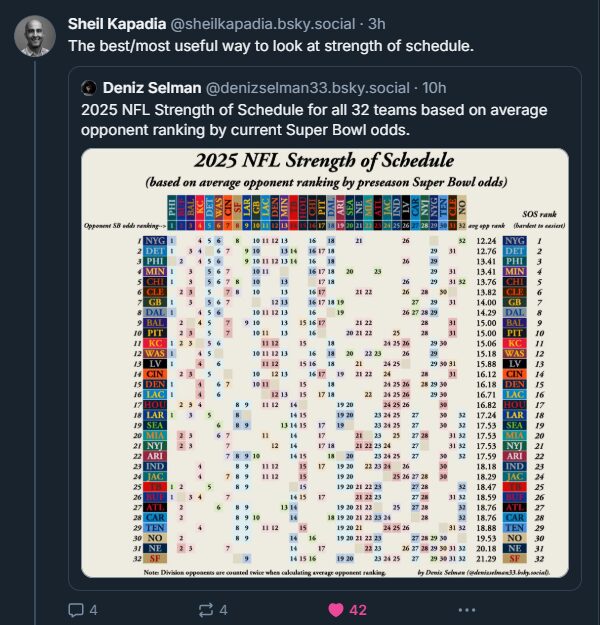The height and width of the screenshot is (625, 600).
Task: Click the chart title 2025 NFL Strength of Schedule
Action: 324,160
